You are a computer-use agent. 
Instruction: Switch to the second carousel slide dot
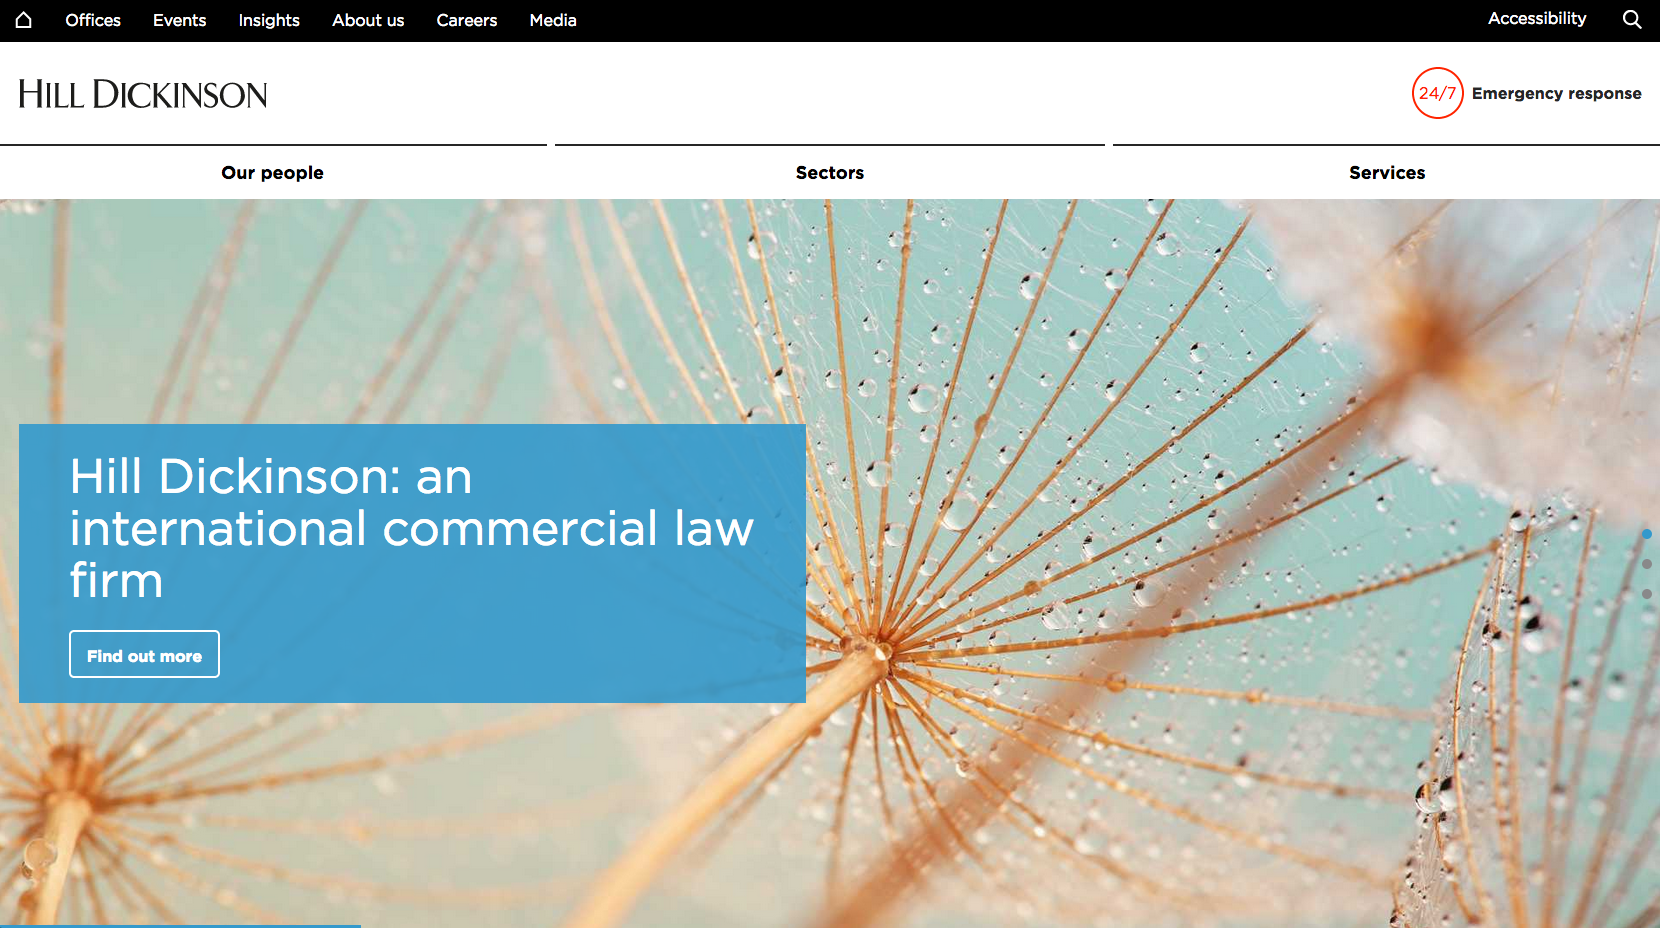point(1647,564)
